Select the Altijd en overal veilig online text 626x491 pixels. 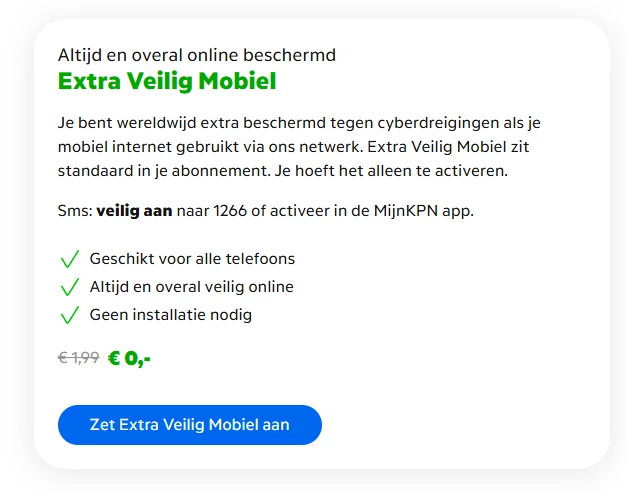coord(191,287)
